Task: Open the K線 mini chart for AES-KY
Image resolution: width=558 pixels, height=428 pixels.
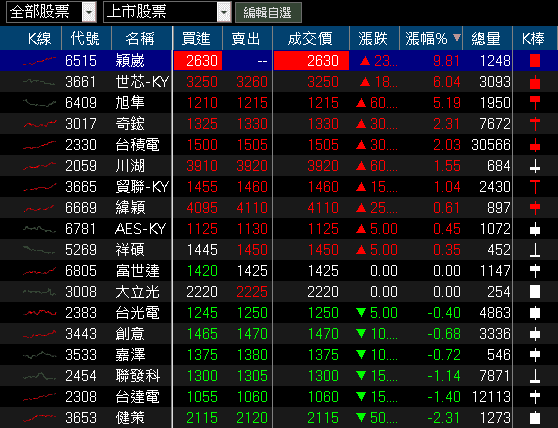Action: tap(39, 229)
